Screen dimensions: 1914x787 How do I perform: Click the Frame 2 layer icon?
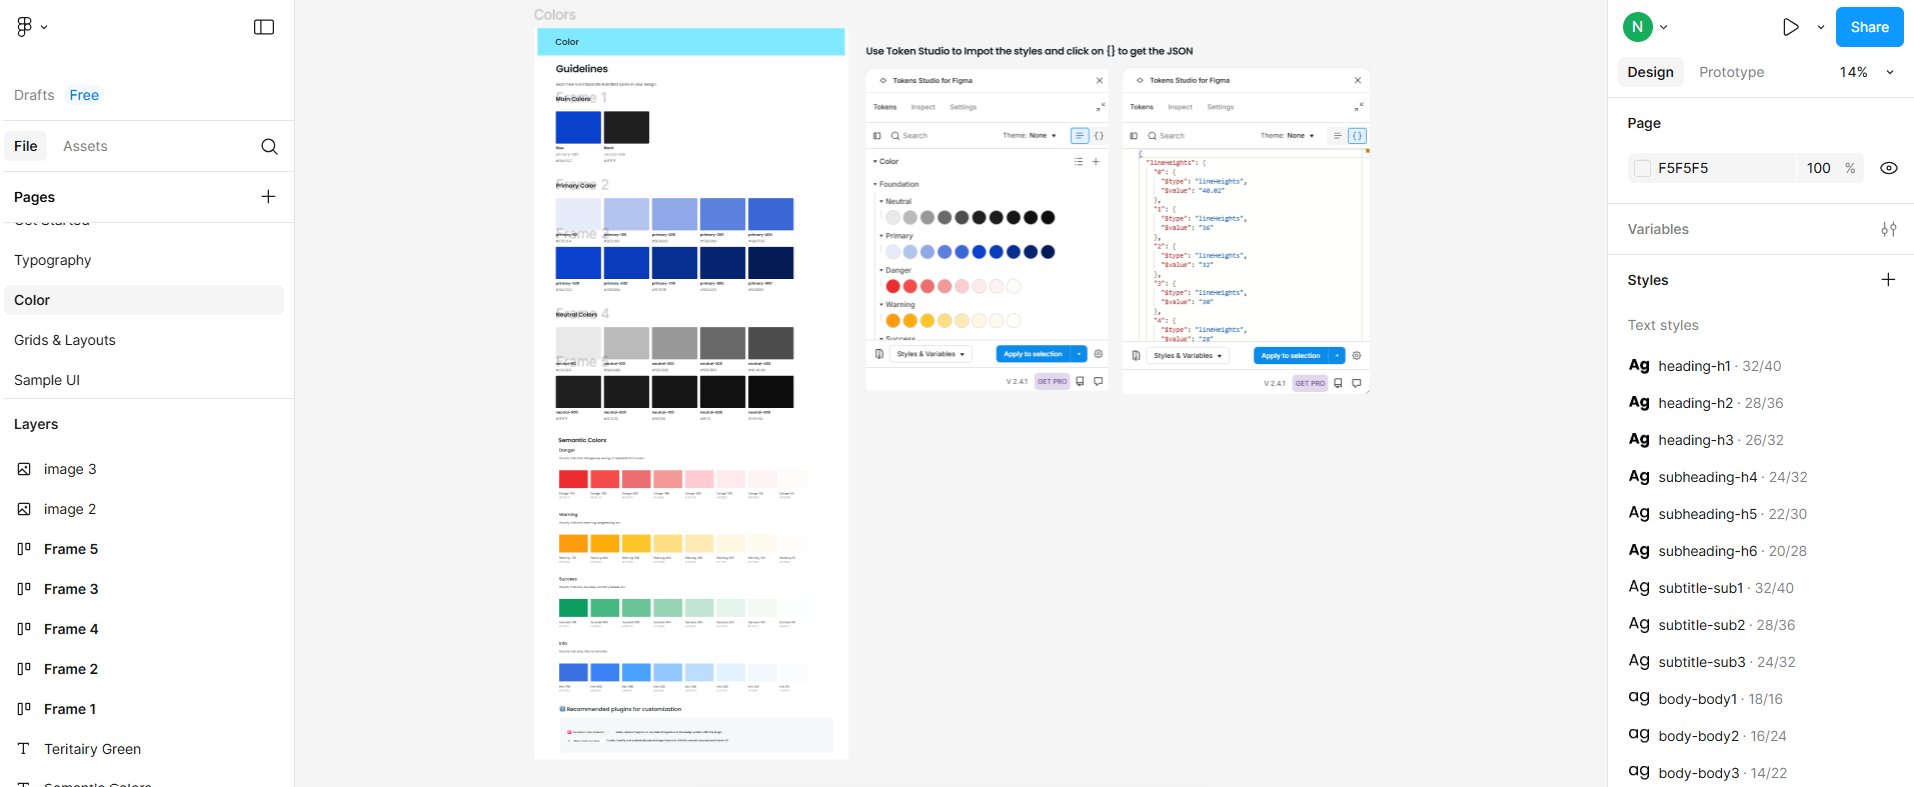pos(24,669)
